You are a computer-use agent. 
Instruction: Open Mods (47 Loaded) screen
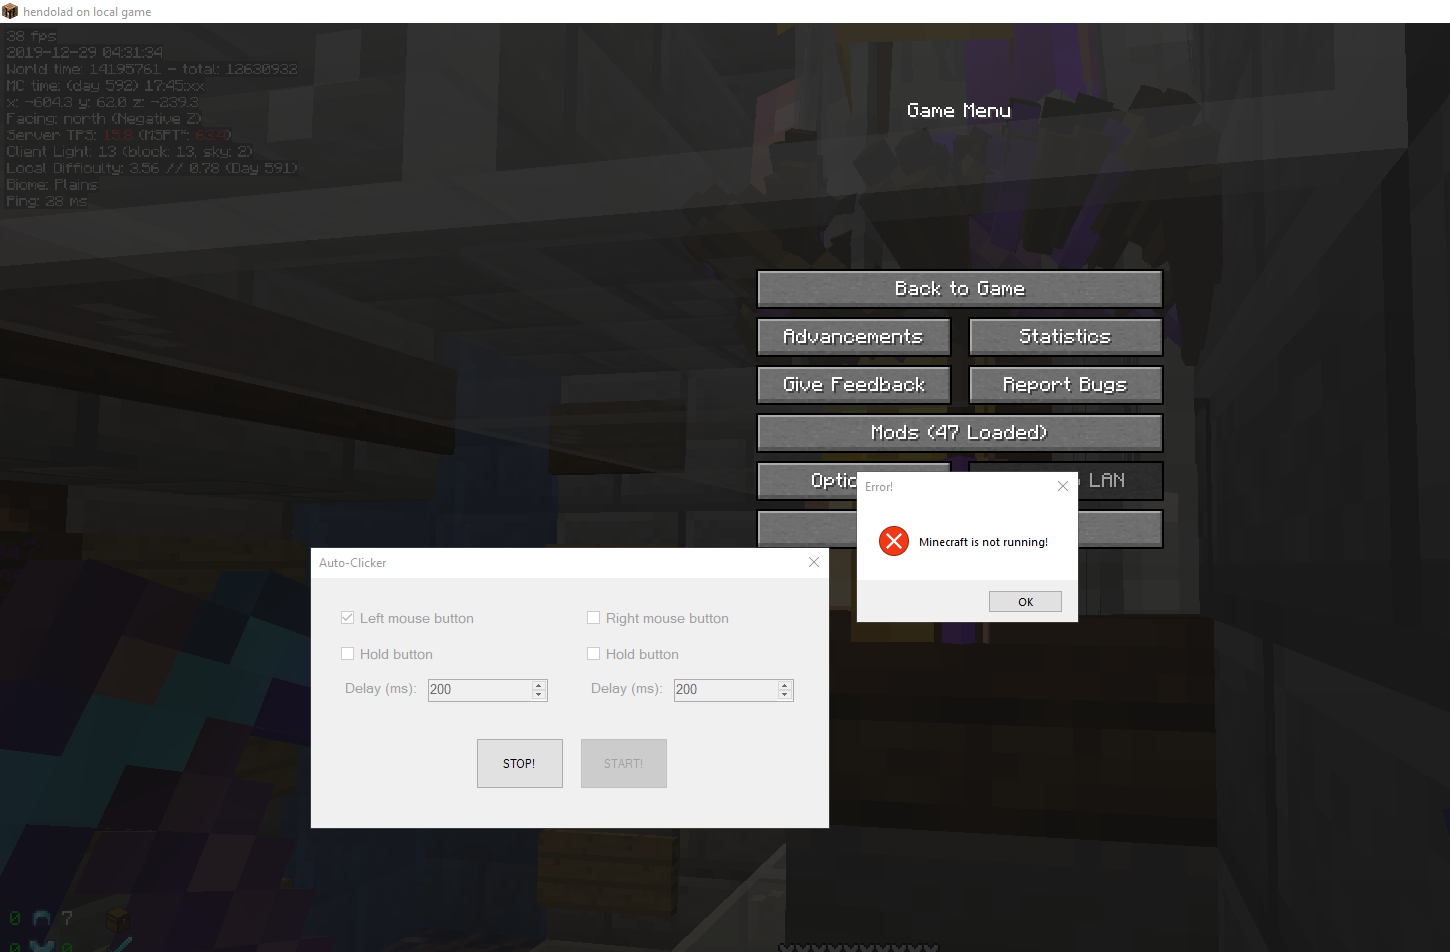click(x=959, y=432)
